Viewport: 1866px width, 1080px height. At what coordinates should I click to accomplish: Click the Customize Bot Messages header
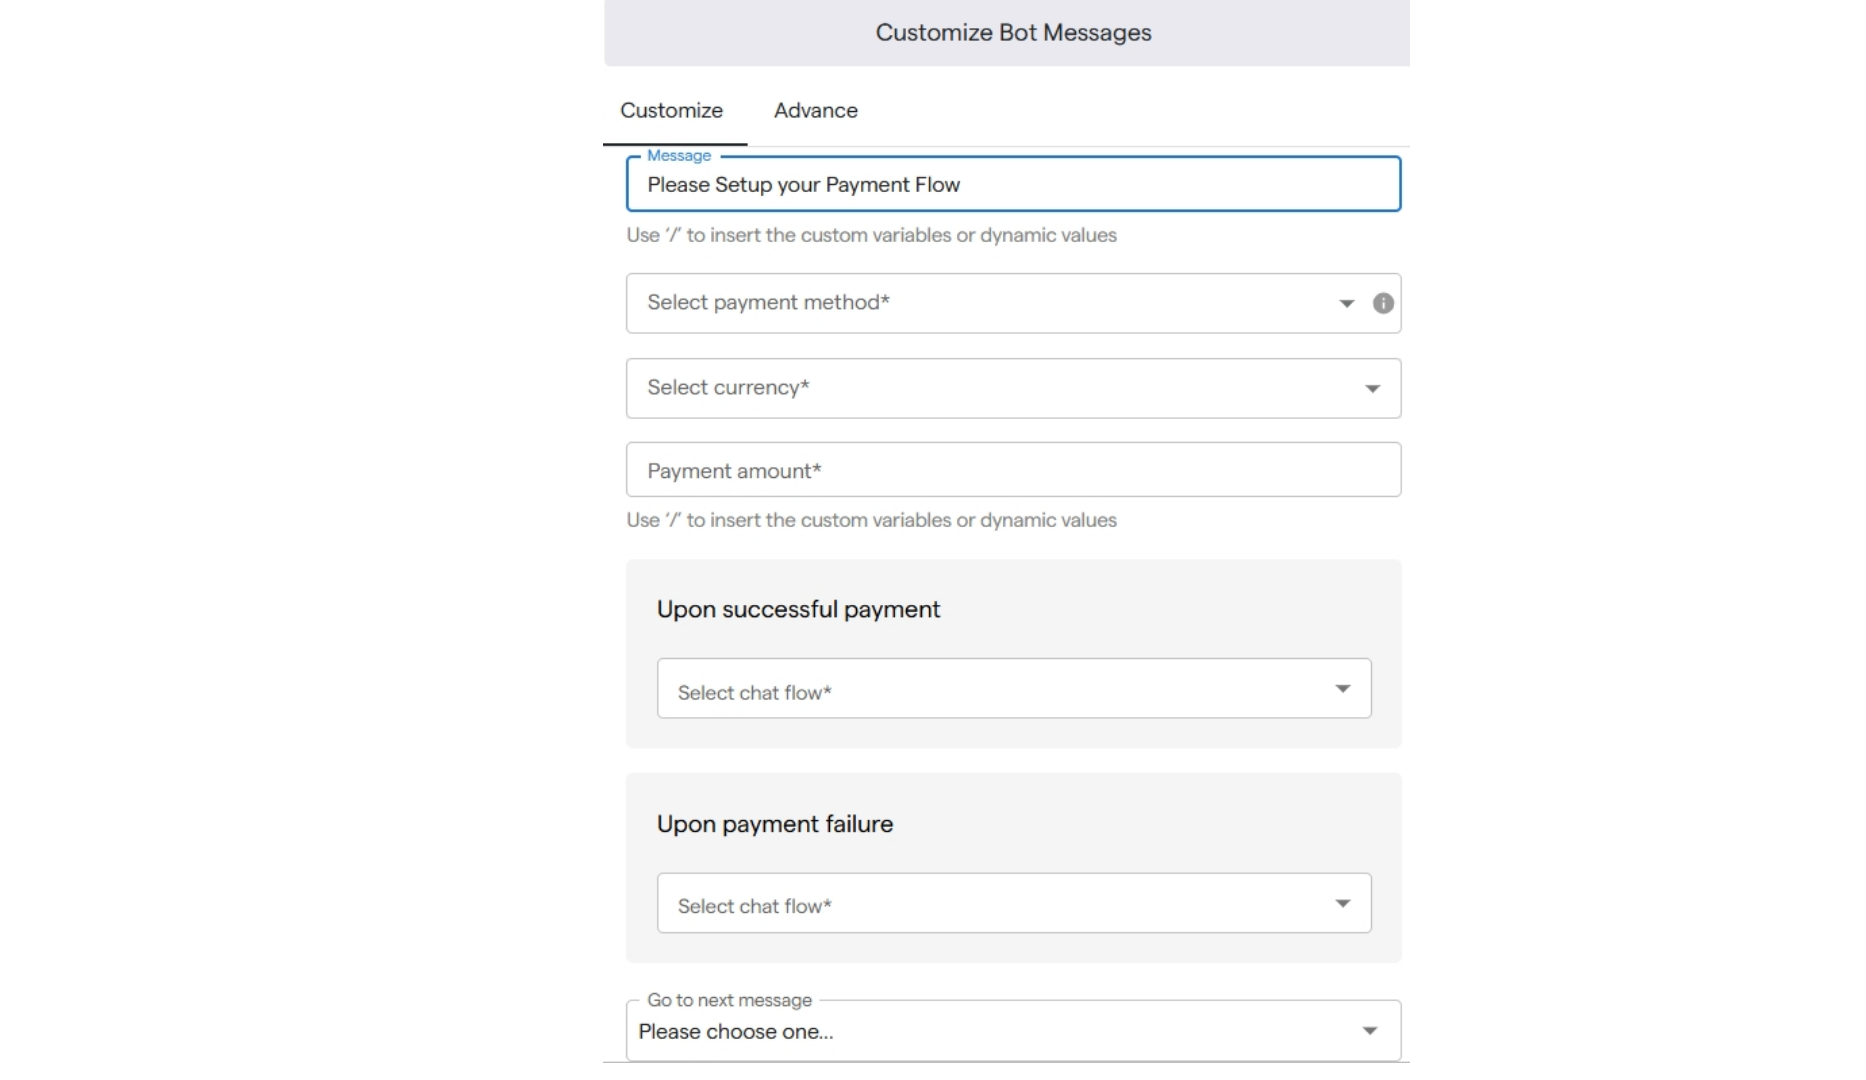pos(1012,32)
